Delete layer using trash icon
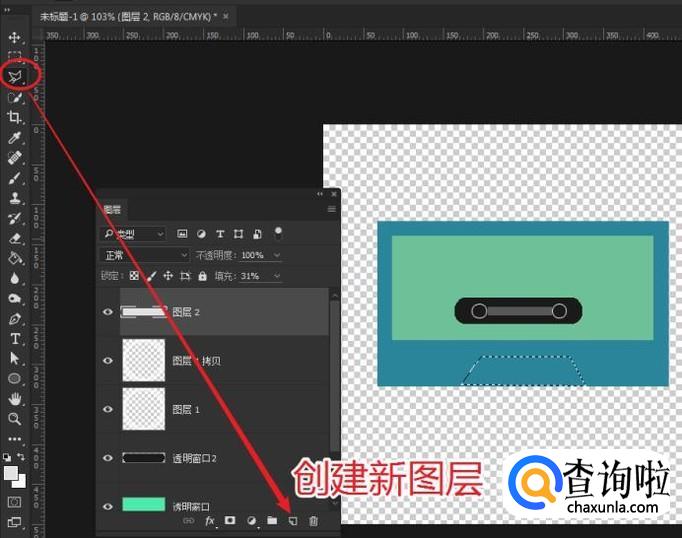Image resolution: width=682 pixels, height=538 pixels. coord(314,521)
